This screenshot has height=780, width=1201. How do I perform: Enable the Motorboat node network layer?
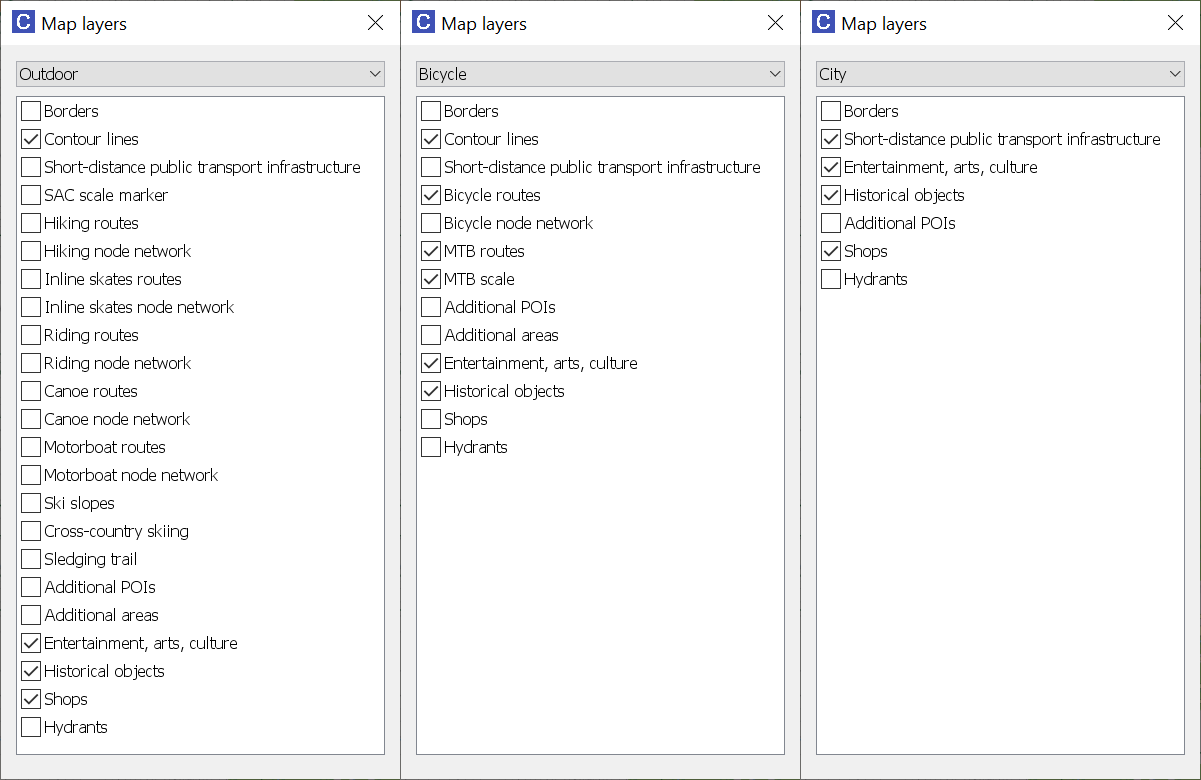click(31, 475)
